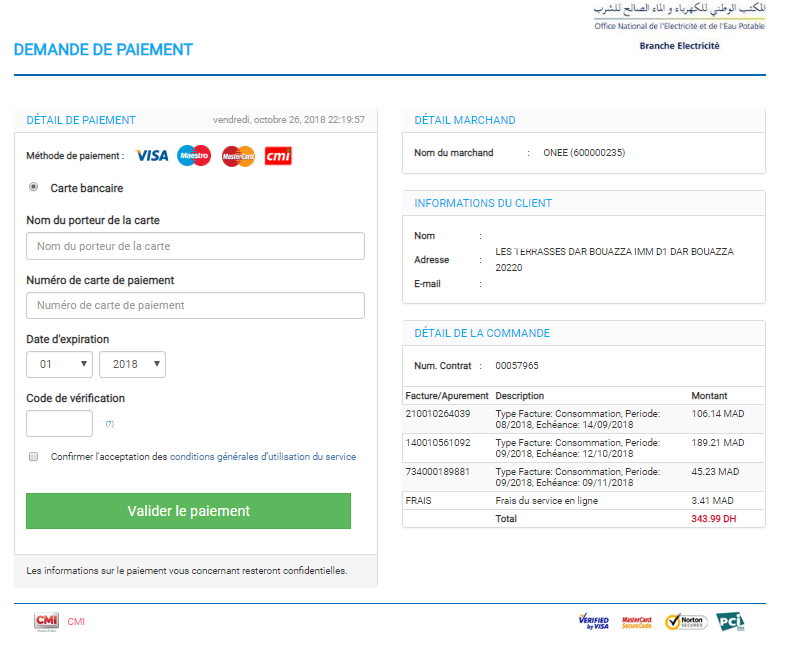Click the verification code help (?) icon
Image resolution: width=787 pixels, height=646 pixels.
click(110, 424)
